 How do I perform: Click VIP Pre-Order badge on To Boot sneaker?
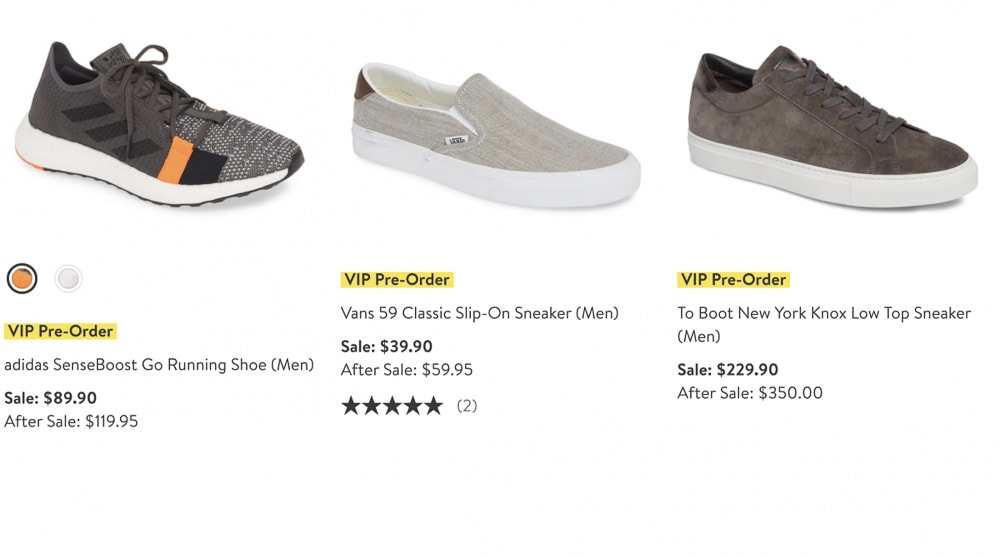[733, 279]
